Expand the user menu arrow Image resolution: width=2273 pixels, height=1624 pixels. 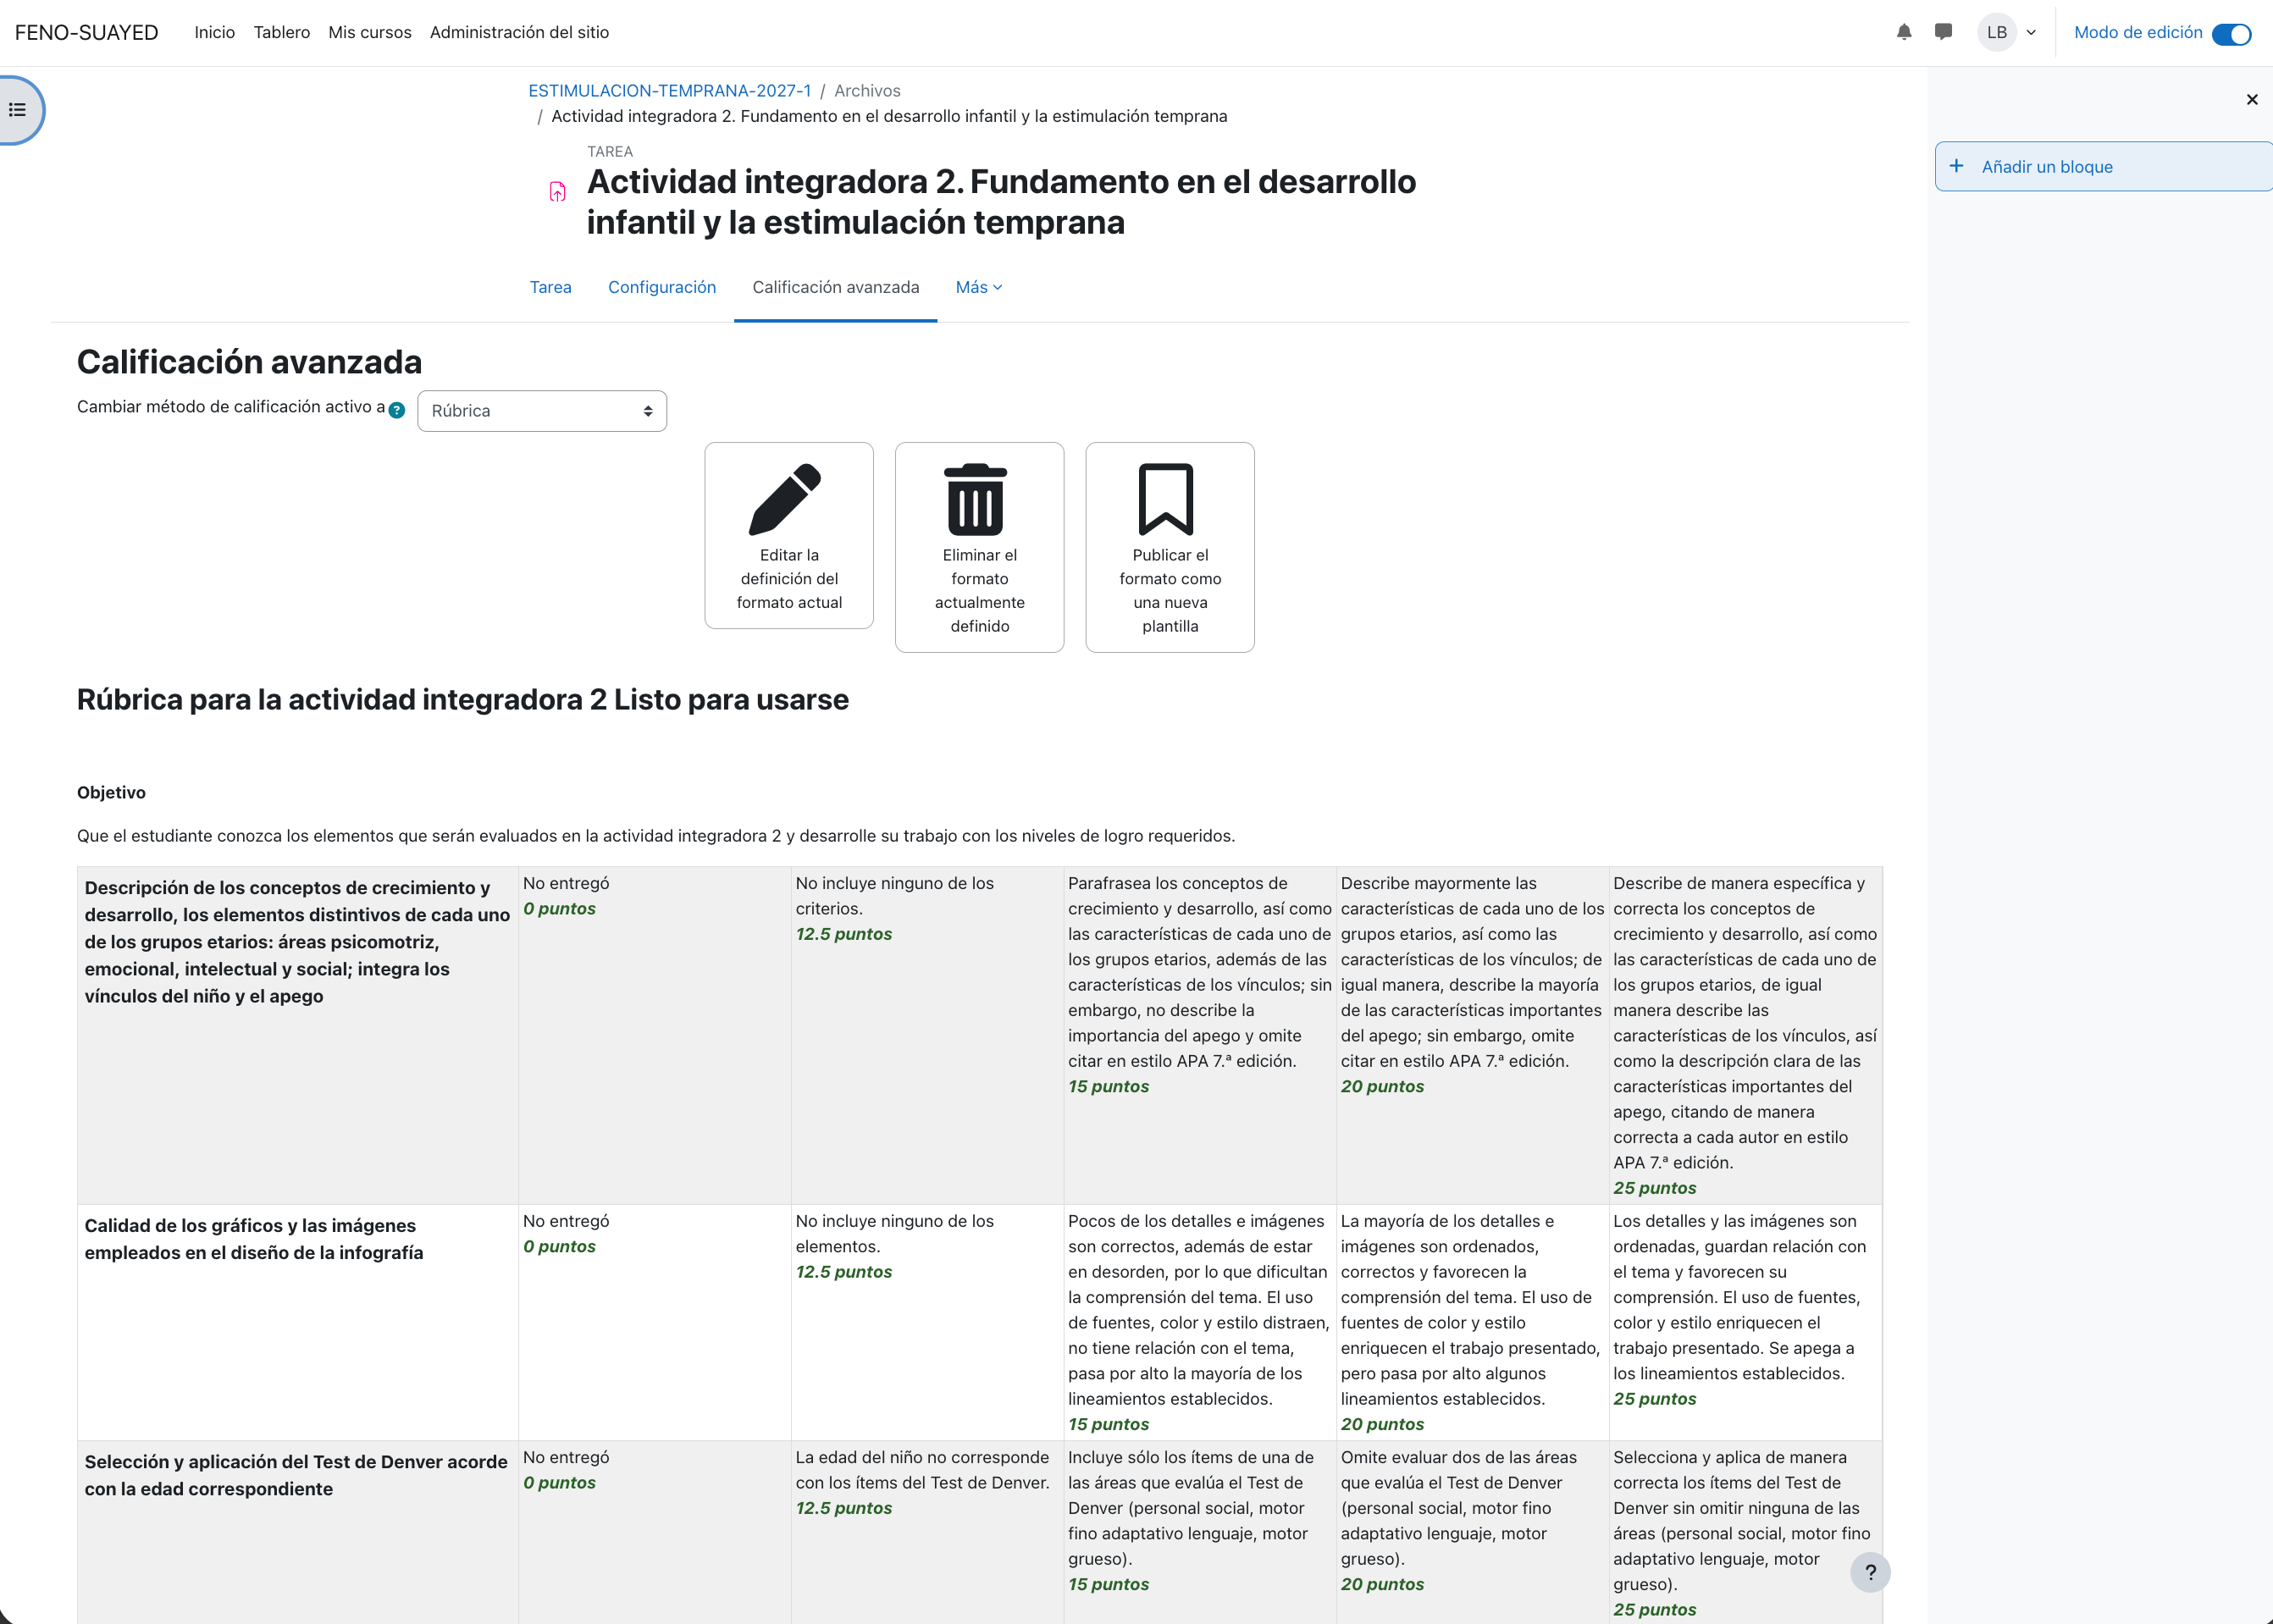click(2031, 32)
